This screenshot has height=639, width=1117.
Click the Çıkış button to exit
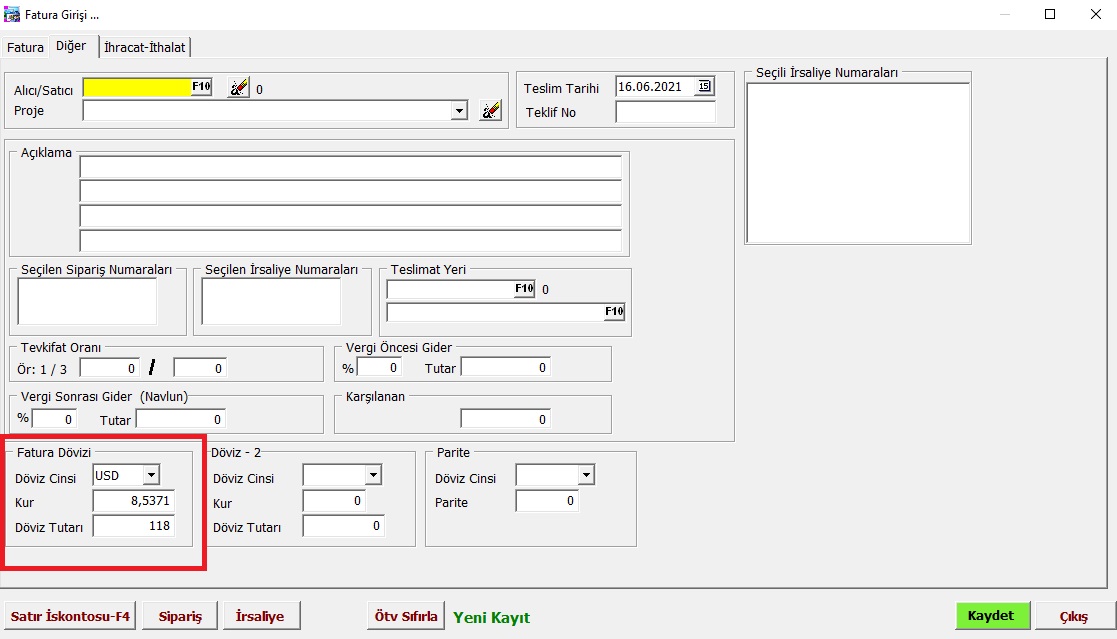(x=1074, y=617)
